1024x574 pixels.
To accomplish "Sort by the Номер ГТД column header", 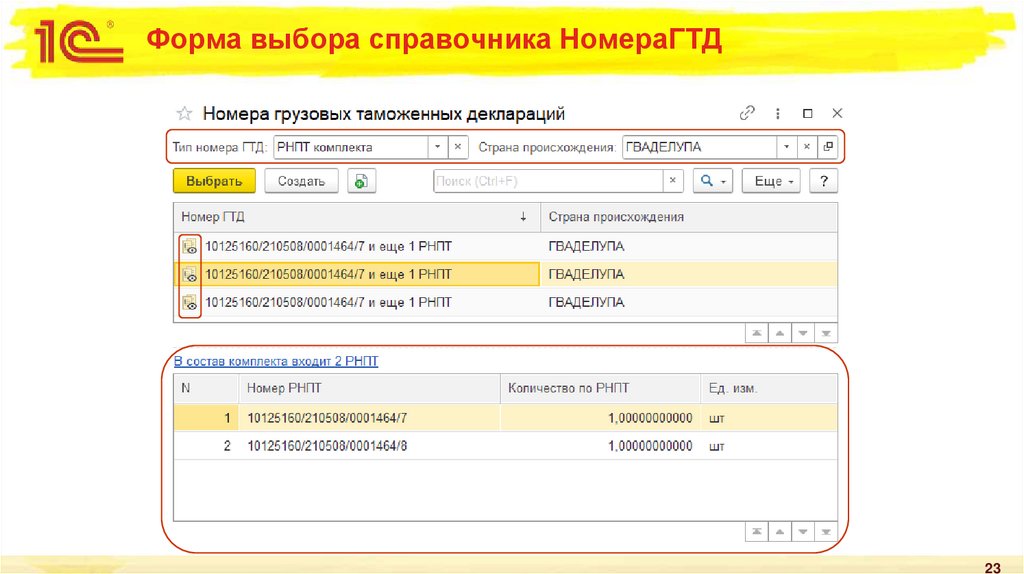I will (357, 217).
